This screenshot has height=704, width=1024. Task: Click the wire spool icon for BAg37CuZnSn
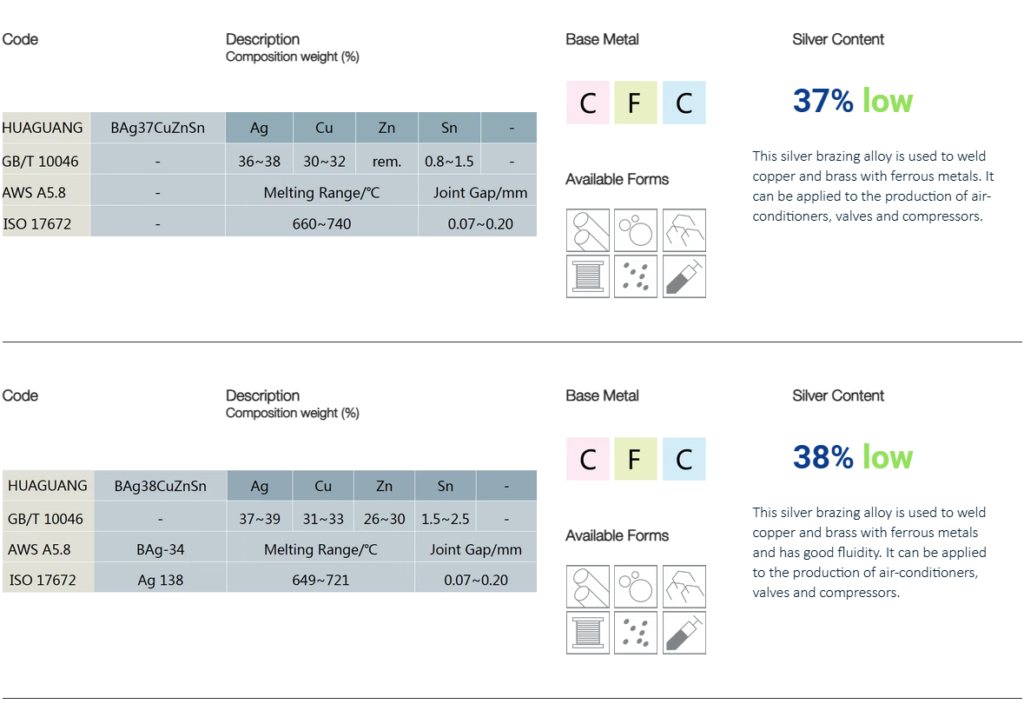point(588,276)
